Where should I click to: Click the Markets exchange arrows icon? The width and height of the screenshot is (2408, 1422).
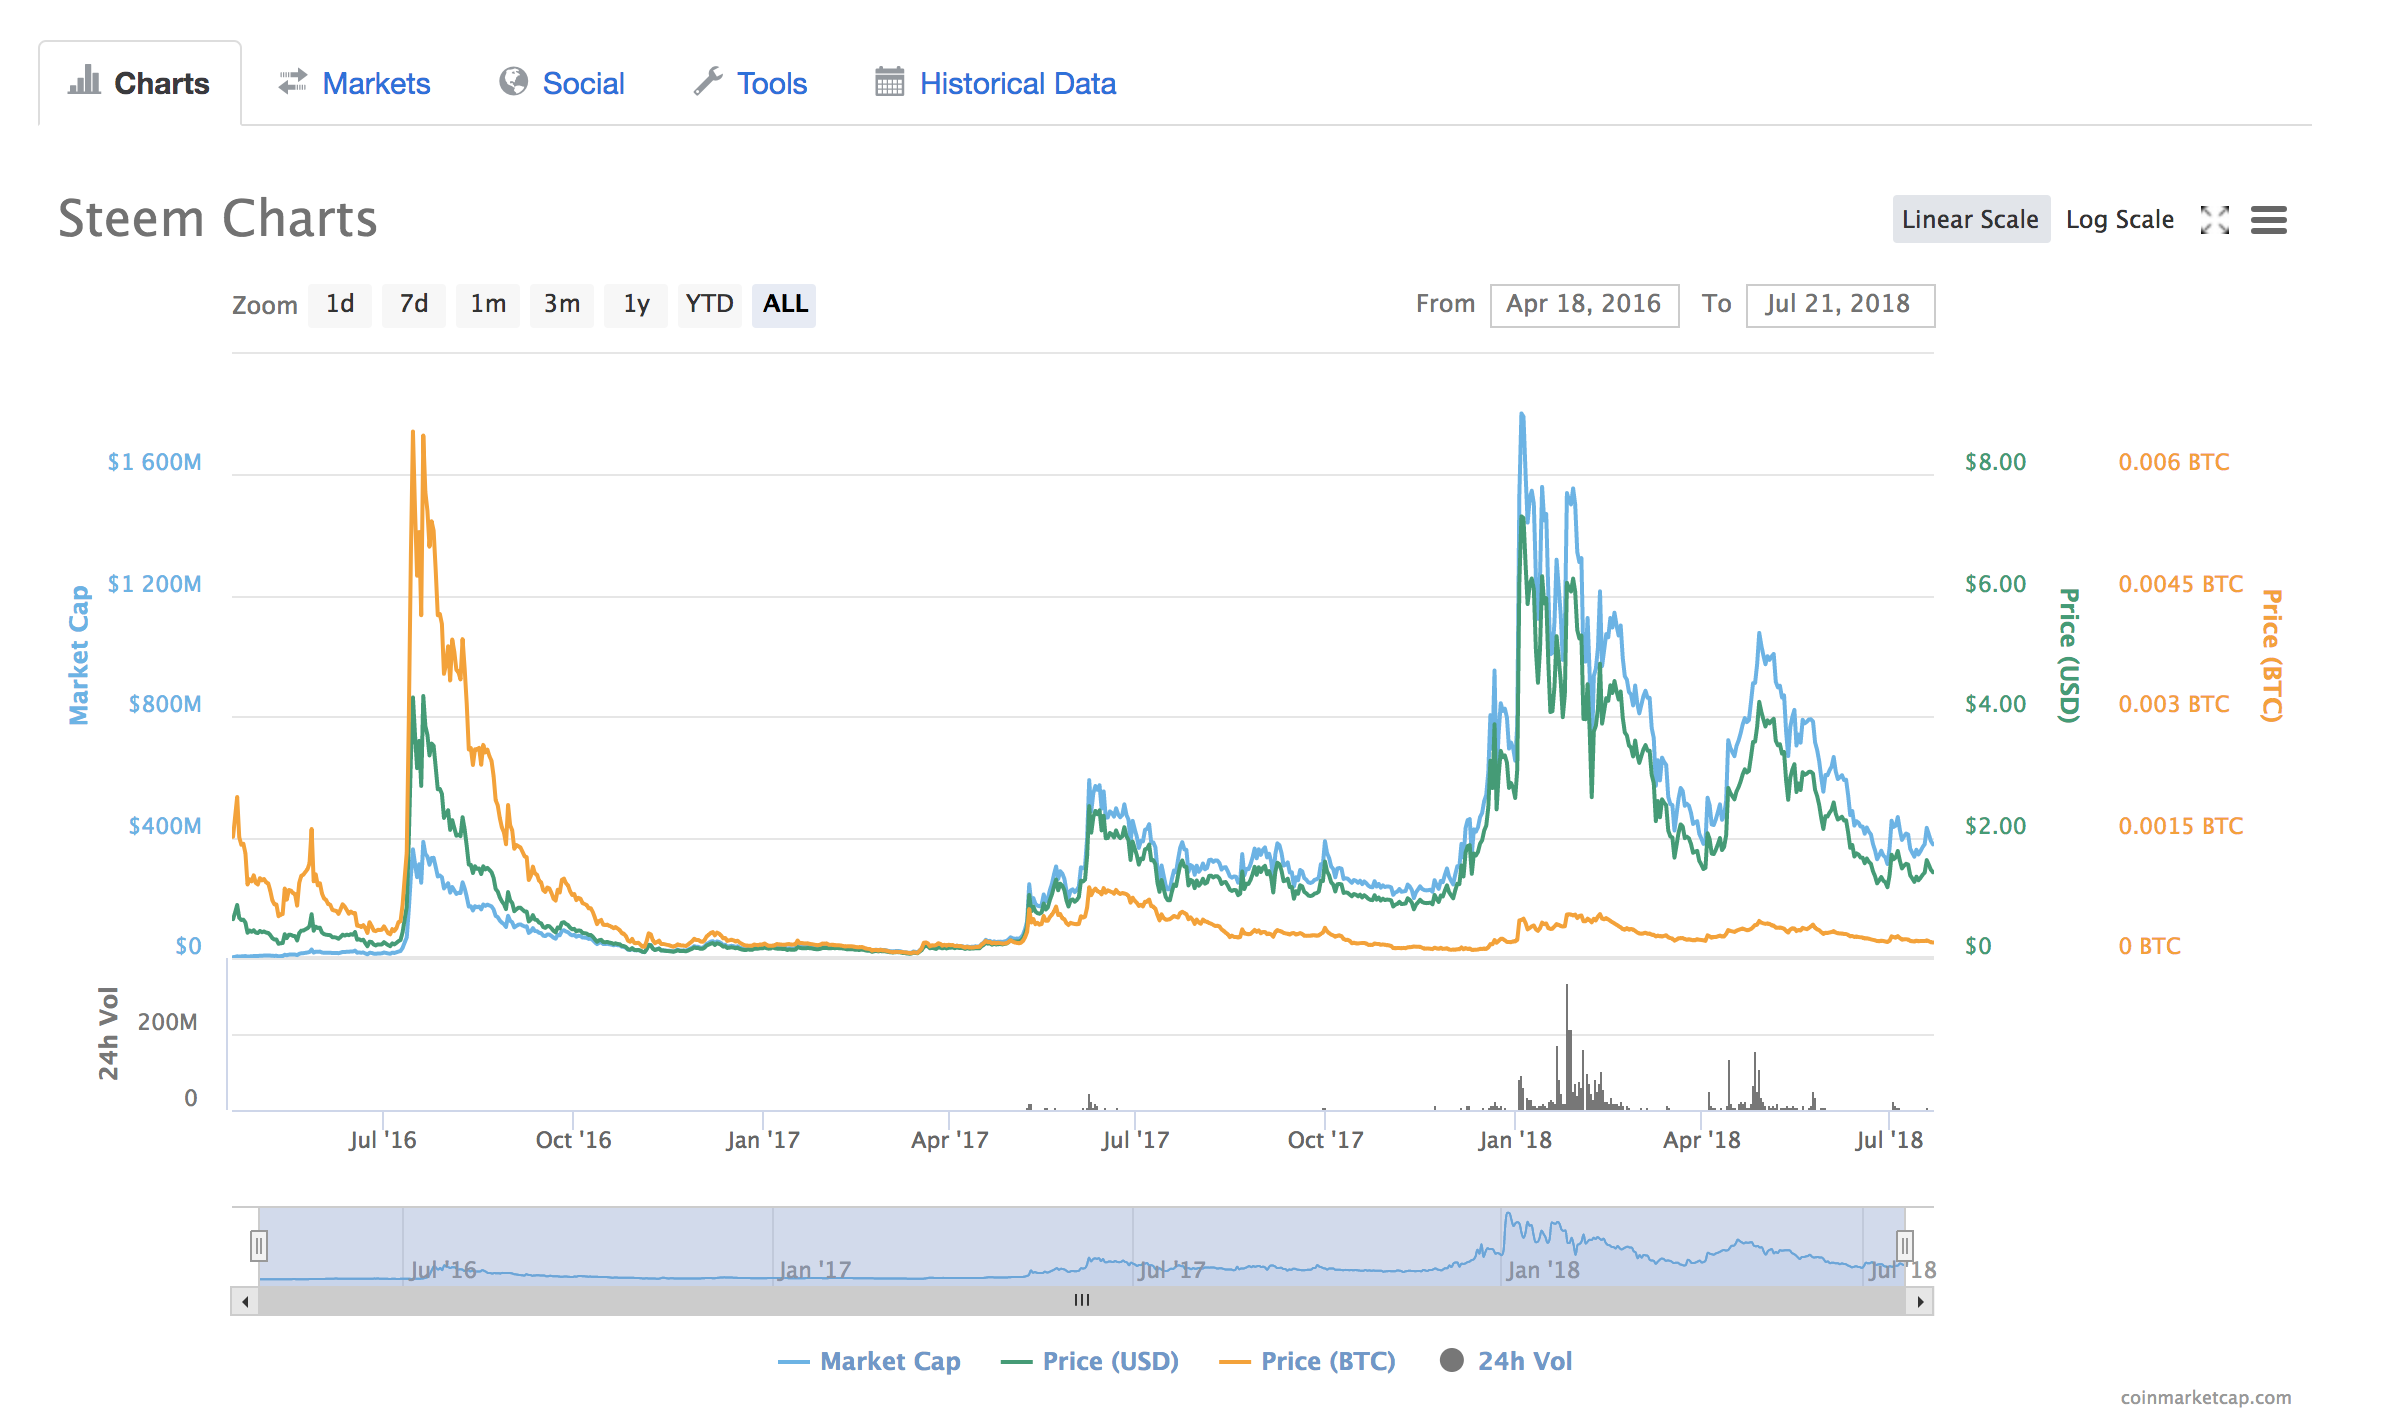pos(292,82)
